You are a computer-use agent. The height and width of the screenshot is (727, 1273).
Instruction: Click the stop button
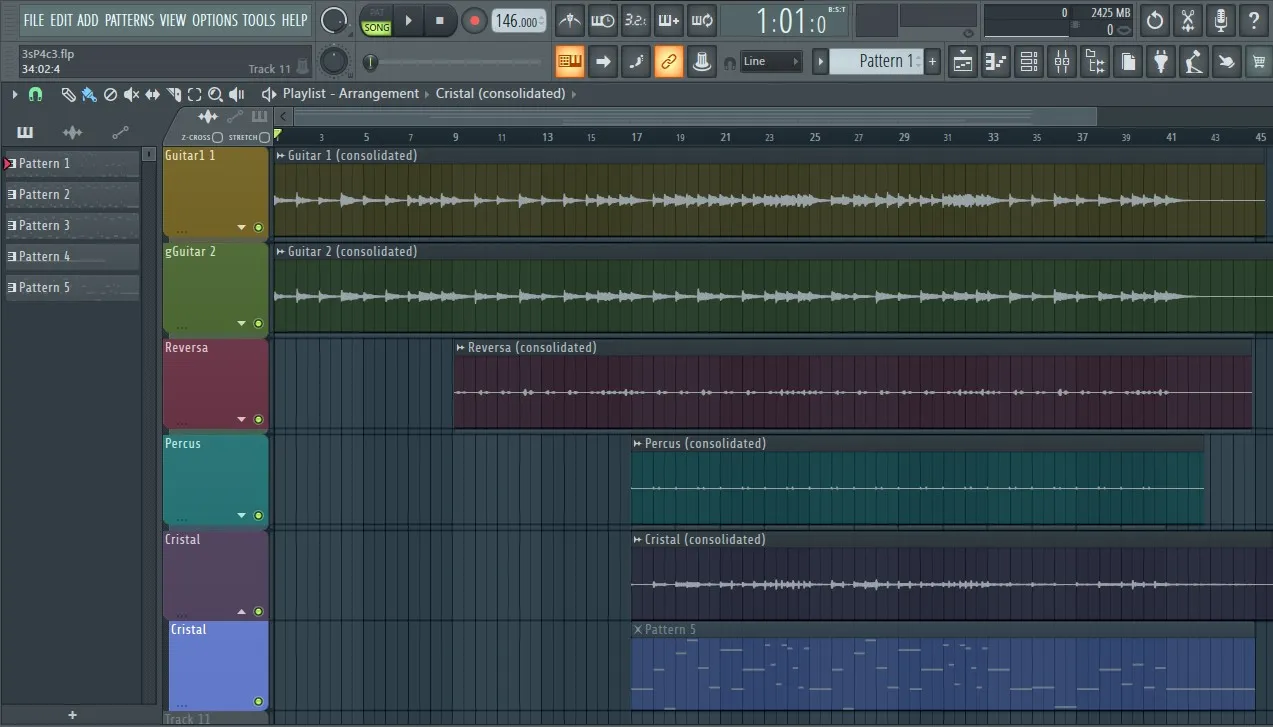(440, 20)
